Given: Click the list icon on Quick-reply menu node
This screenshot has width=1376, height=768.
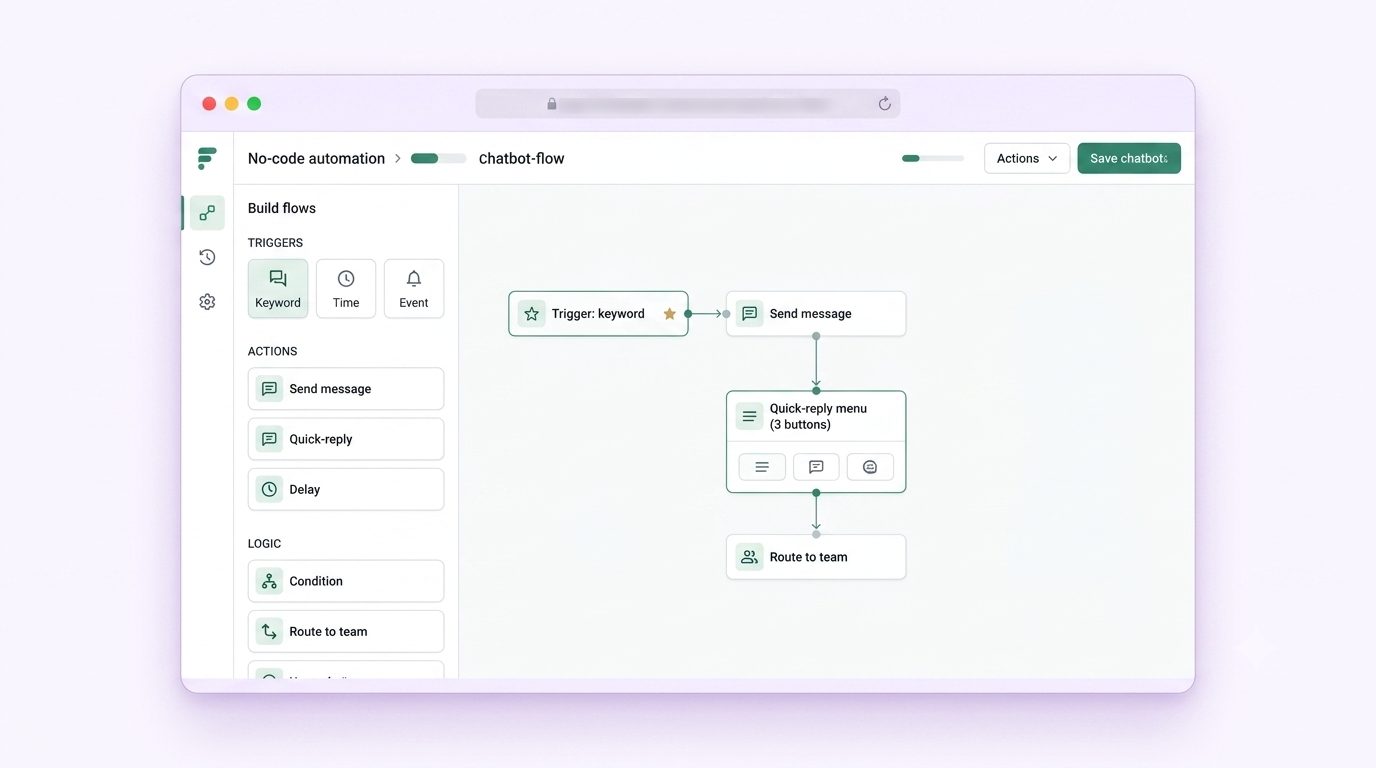Looking at the screenshot, I should click(x=749, y=416).
